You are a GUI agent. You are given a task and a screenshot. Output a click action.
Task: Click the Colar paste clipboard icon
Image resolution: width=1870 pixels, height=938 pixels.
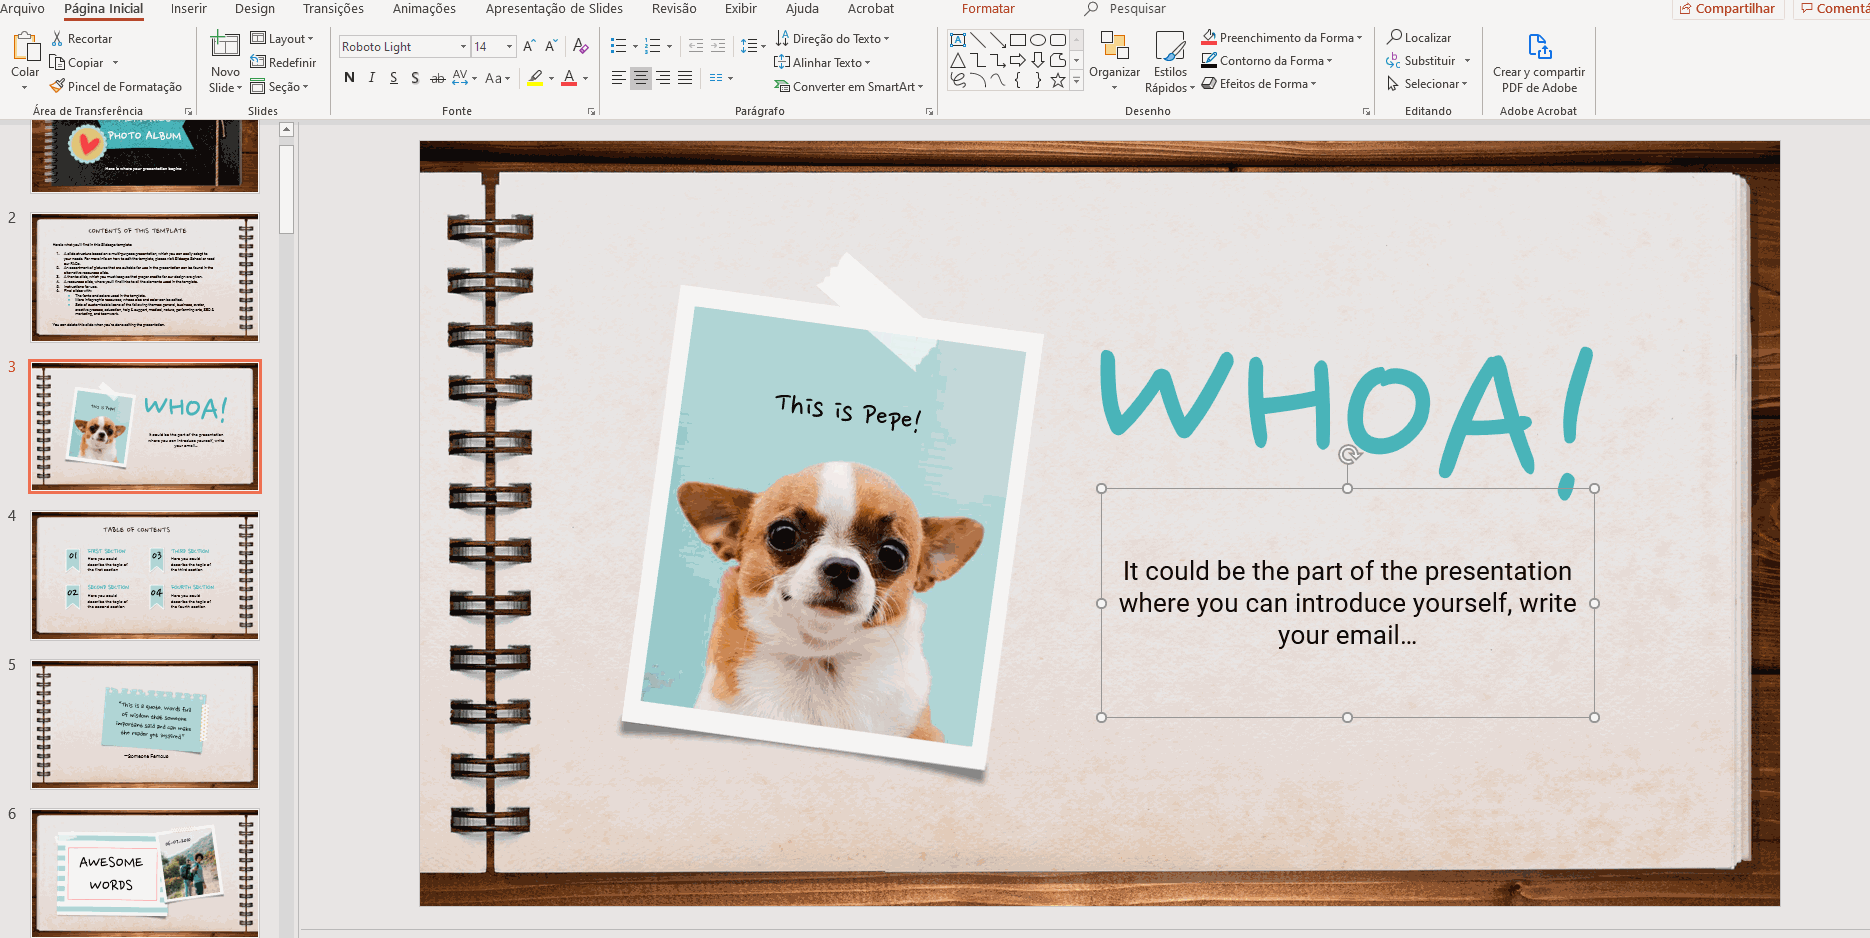tap(25, 47)
